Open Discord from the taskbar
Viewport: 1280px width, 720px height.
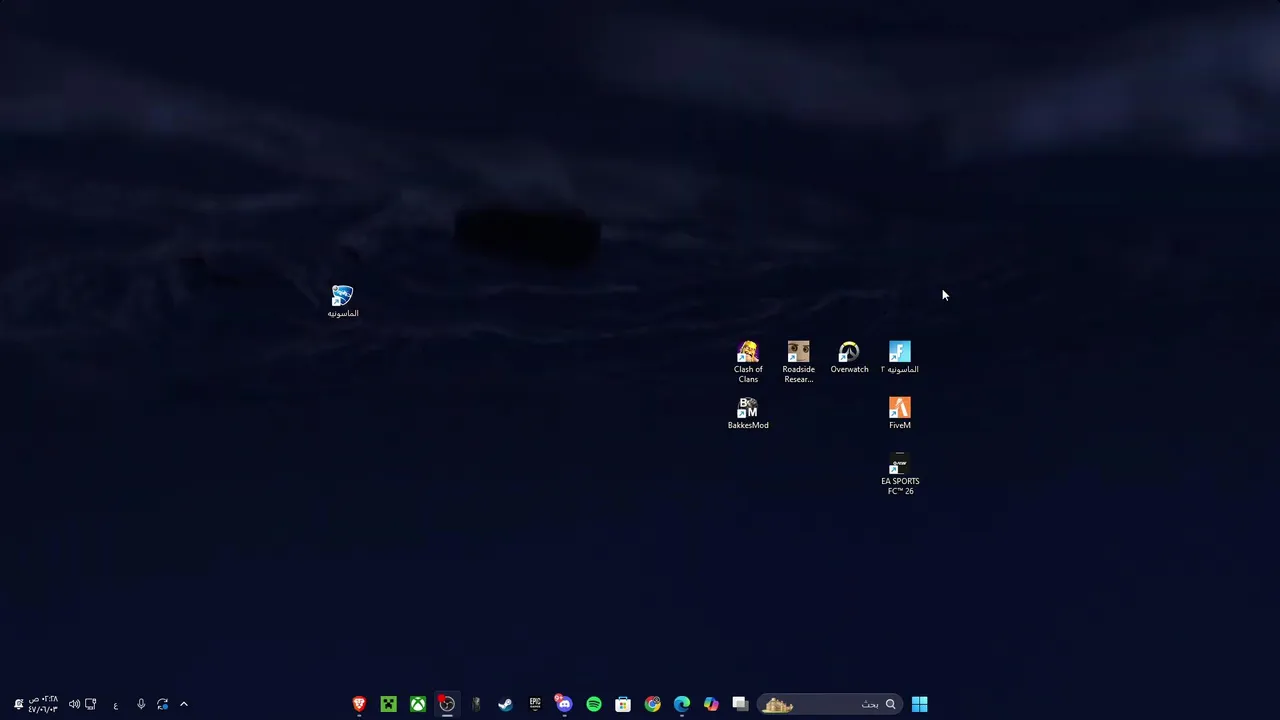(564, 704)
